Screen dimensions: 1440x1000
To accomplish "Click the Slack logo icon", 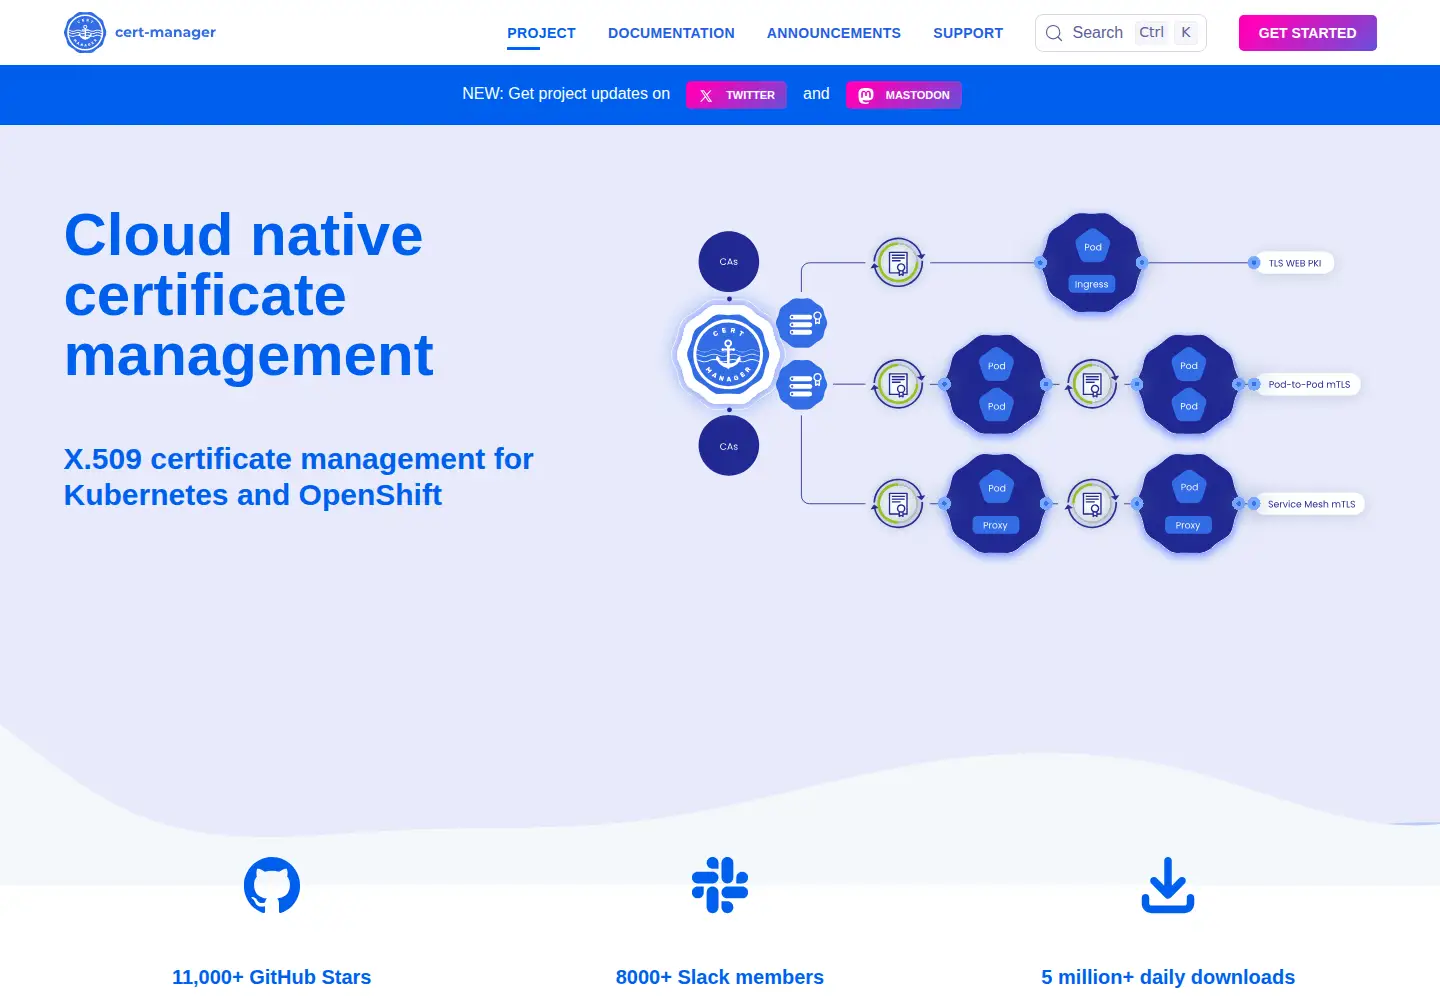I will point(720,885).
